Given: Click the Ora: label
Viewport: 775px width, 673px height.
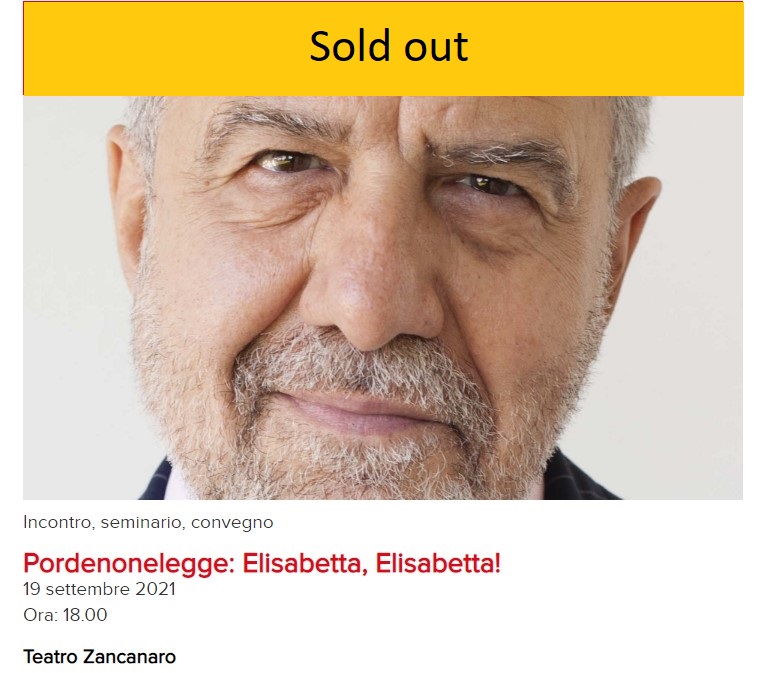Looking at the screenshot, I should (x=41, y=615).
